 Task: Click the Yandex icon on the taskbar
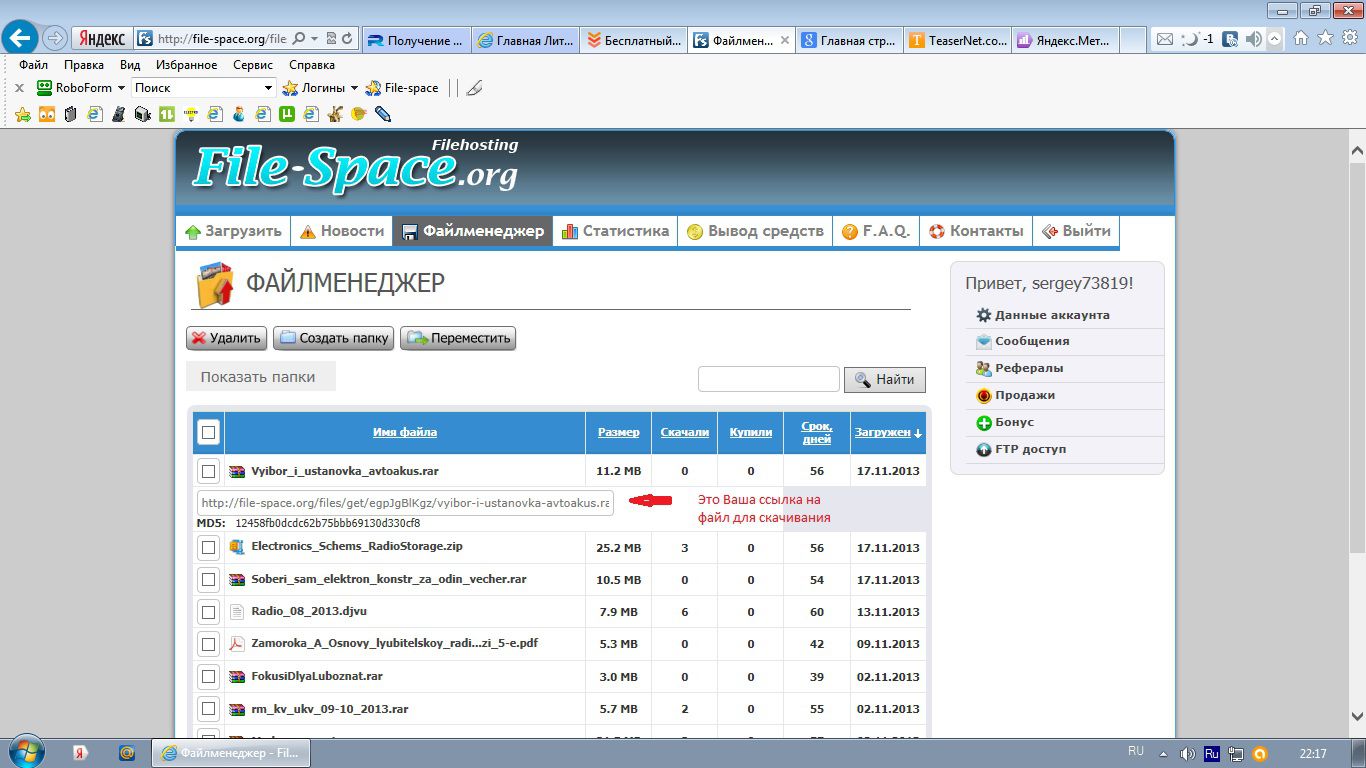81,753
